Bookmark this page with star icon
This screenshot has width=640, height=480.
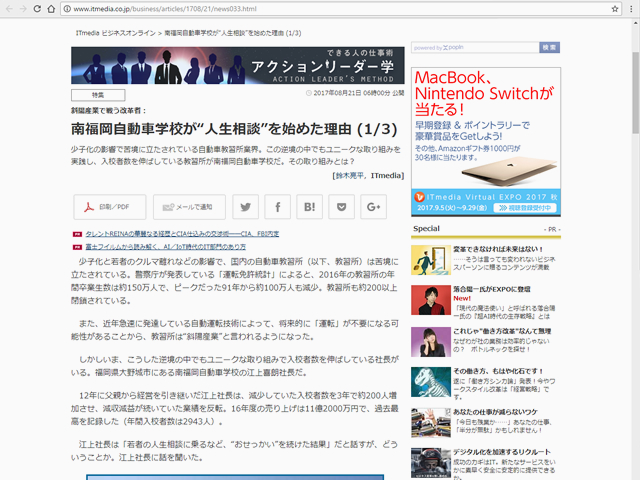coord(603,9)
